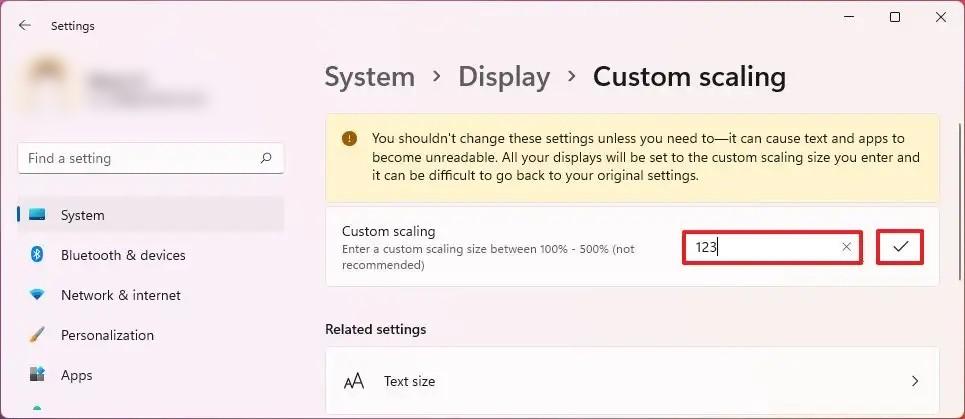The height and width of the screenshot is (419, 965).
Task: Open Bluetooth & devices settings
Action: (123, 255)
